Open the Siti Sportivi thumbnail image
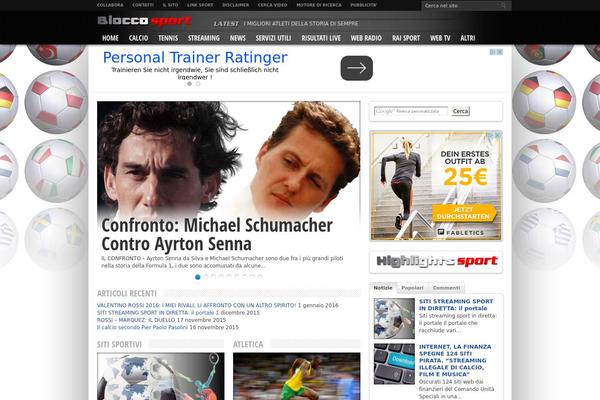 [x=161, y=376]
